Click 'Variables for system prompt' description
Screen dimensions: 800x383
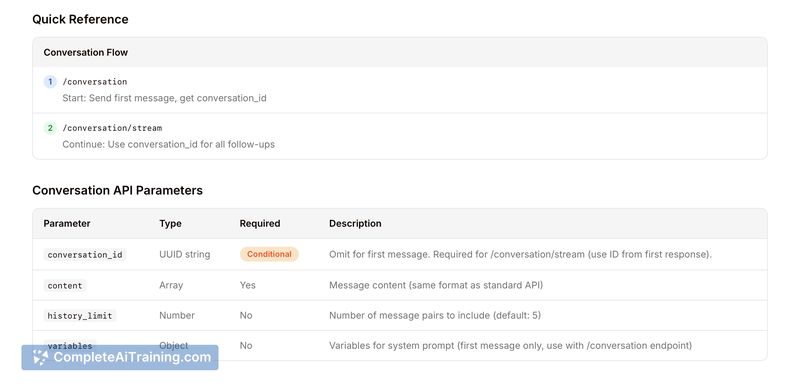(510, 345)
